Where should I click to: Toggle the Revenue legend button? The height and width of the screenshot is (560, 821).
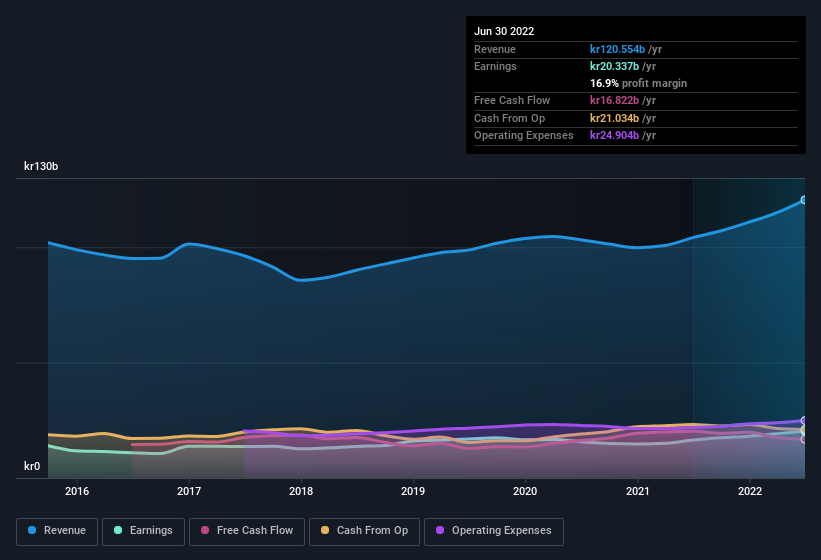(57, 531)
